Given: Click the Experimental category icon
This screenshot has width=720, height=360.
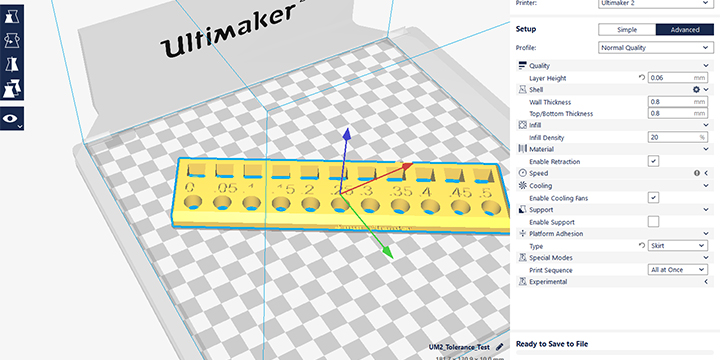Looking at the screenshot, I should (522, 281).
